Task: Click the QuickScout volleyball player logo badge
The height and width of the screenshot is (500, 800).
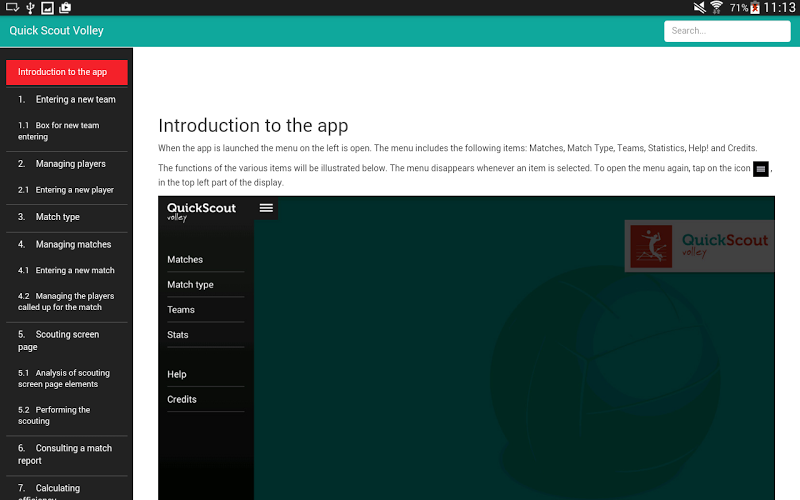Action: pyautogui.click(x=651, y=246)
